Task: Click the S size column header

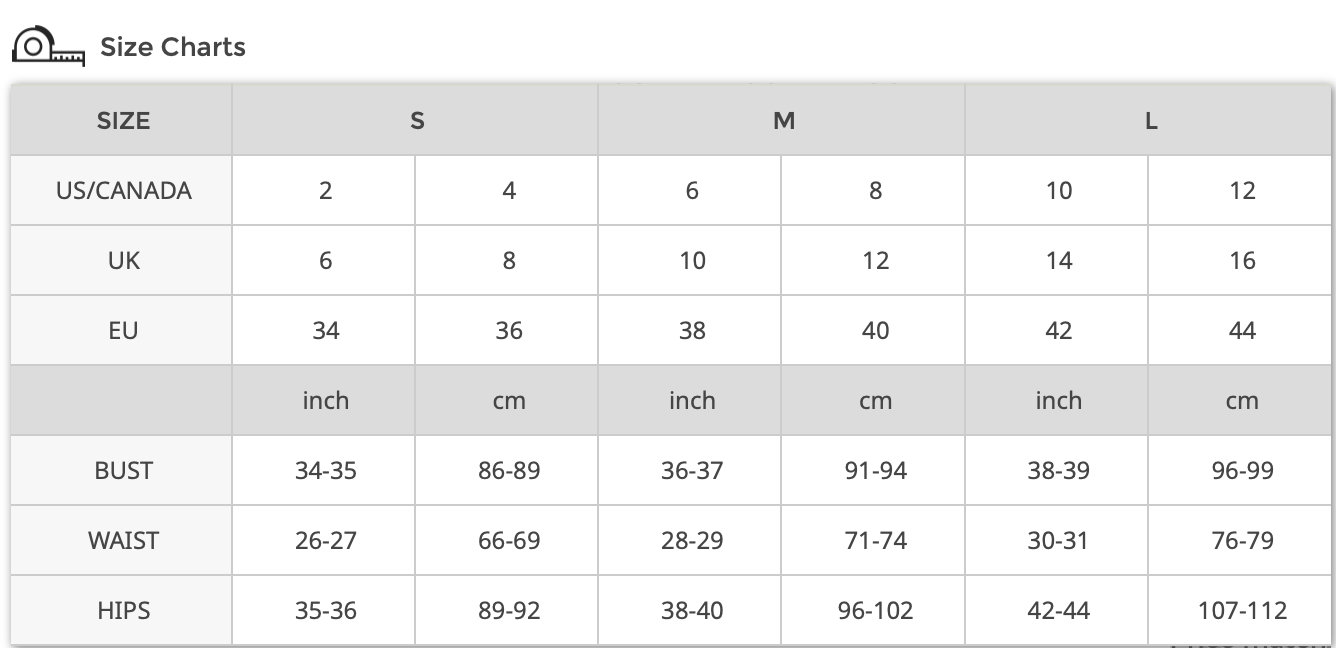Action: point(416,121)
